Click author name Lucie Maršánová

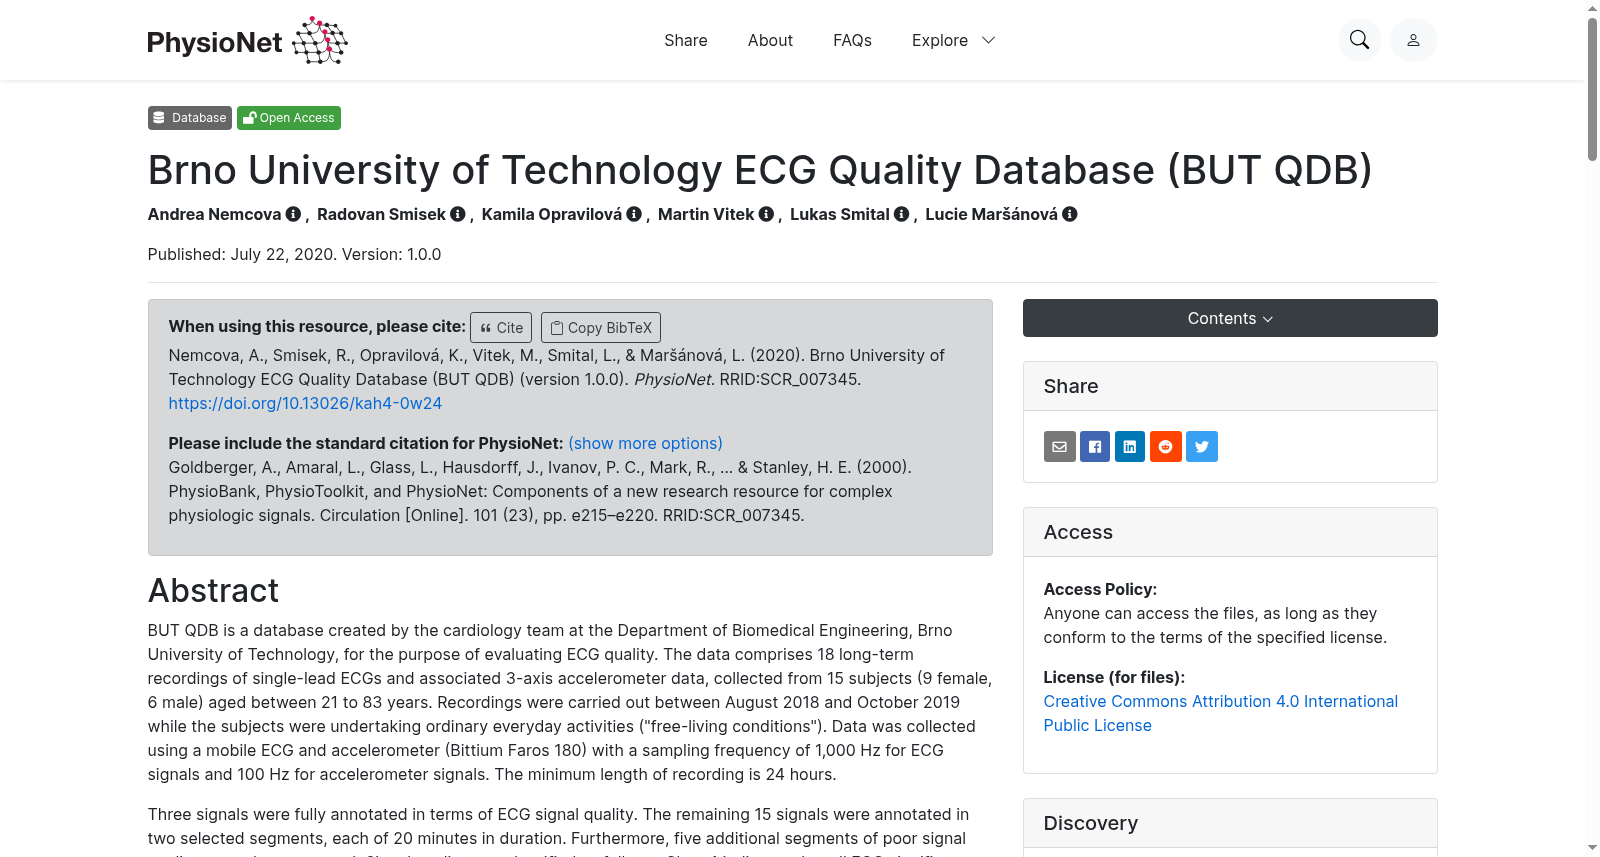coord(991,214)
